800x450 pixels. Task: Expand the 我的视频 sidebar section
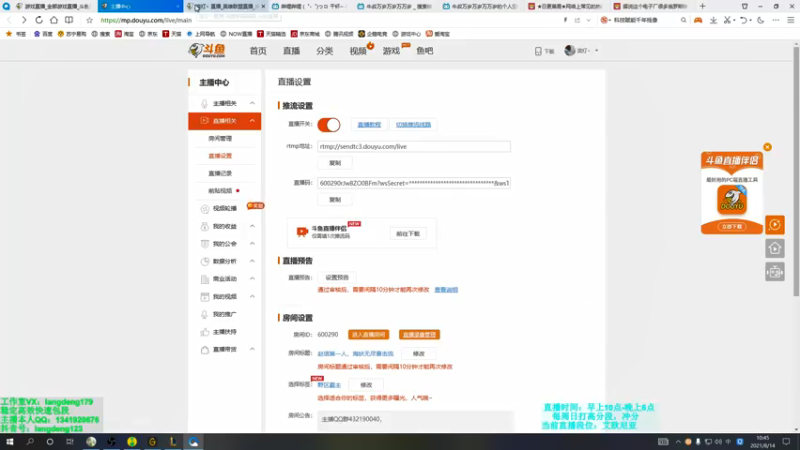point(252,296)
